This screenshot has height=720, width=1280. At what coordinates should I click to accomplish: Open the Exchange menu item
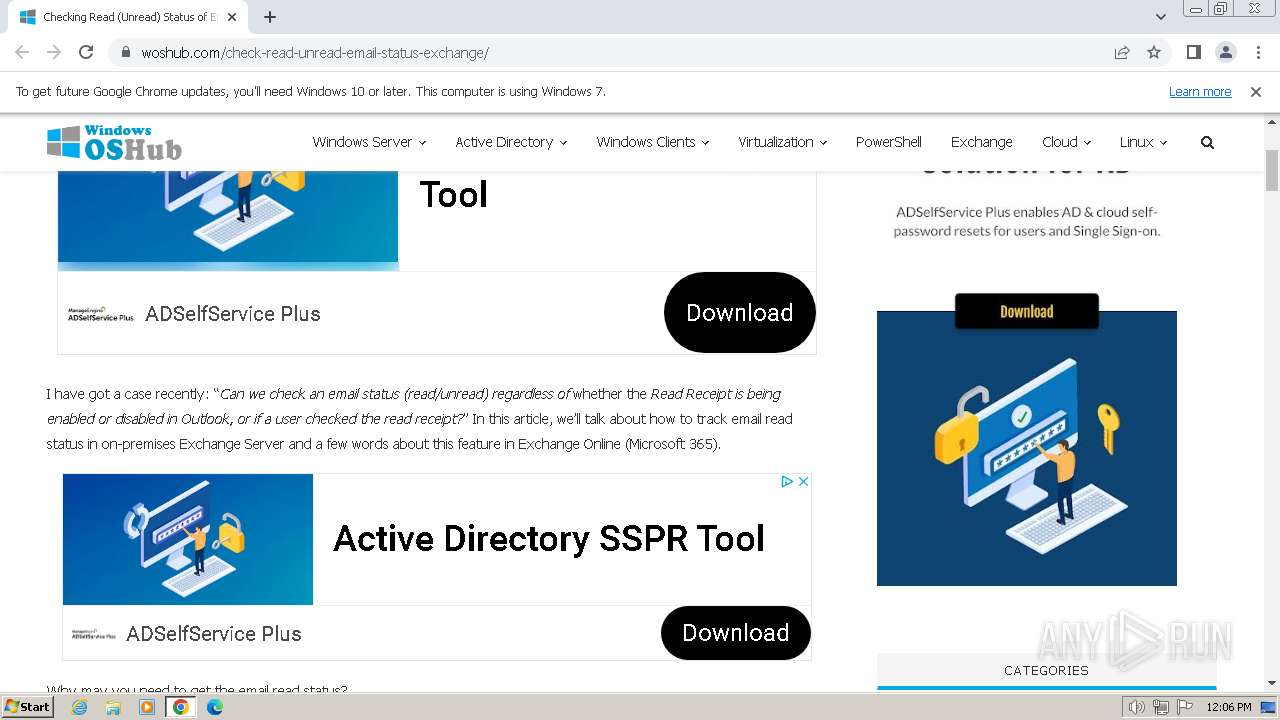981,142
